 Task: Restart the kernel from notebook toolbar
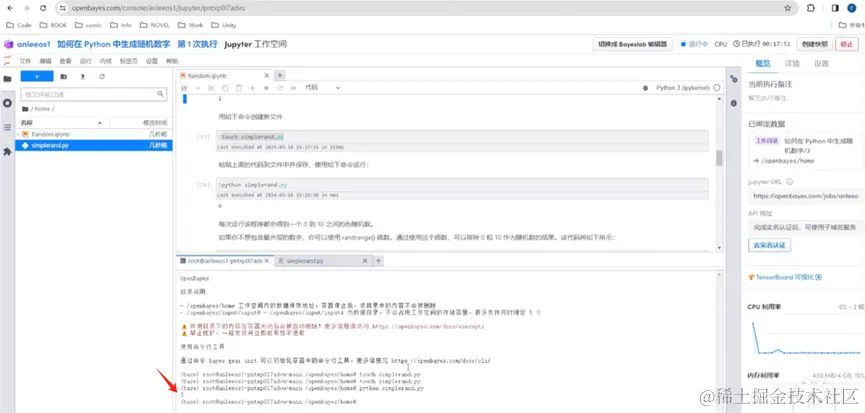(x=280, y=88)
